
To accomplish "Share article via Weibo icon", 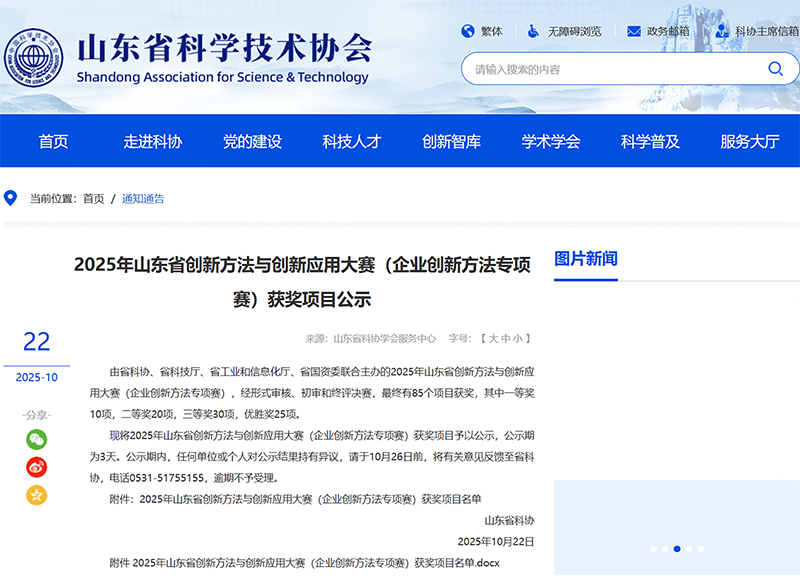I will click(x=36, y=467).
